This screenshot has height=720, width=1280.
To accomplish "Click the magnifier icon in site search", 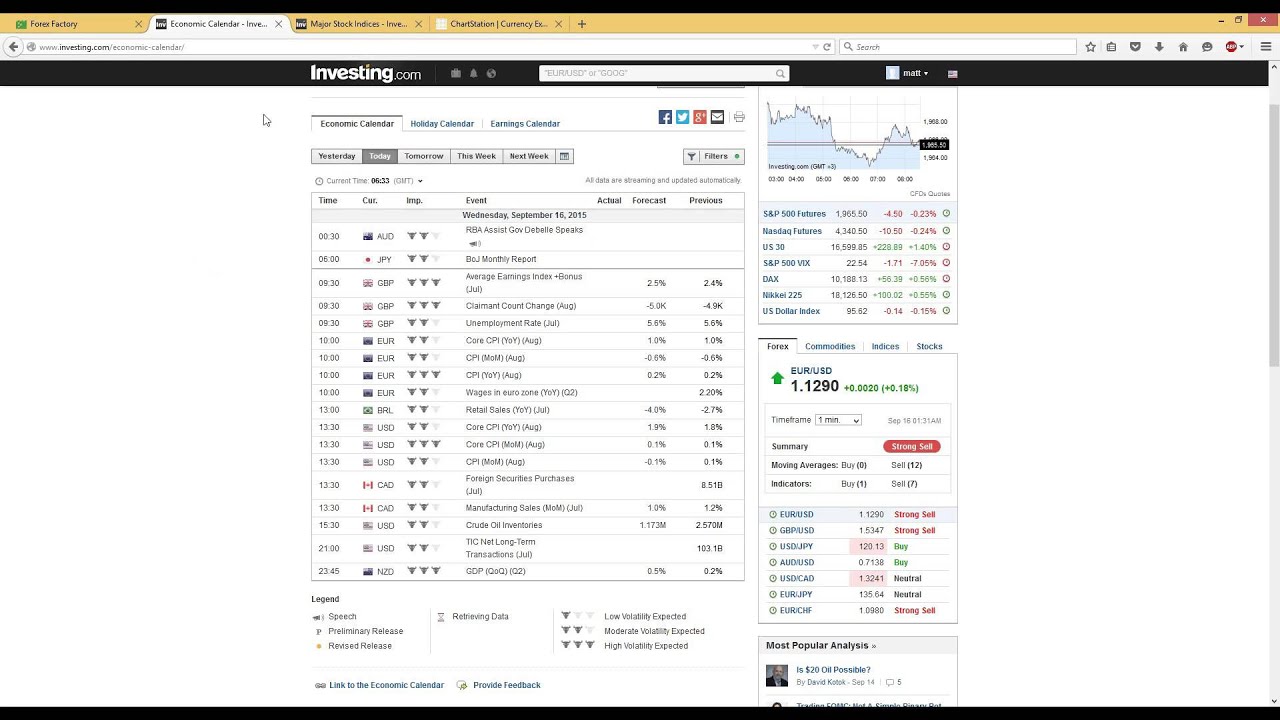I will [780, 73].
